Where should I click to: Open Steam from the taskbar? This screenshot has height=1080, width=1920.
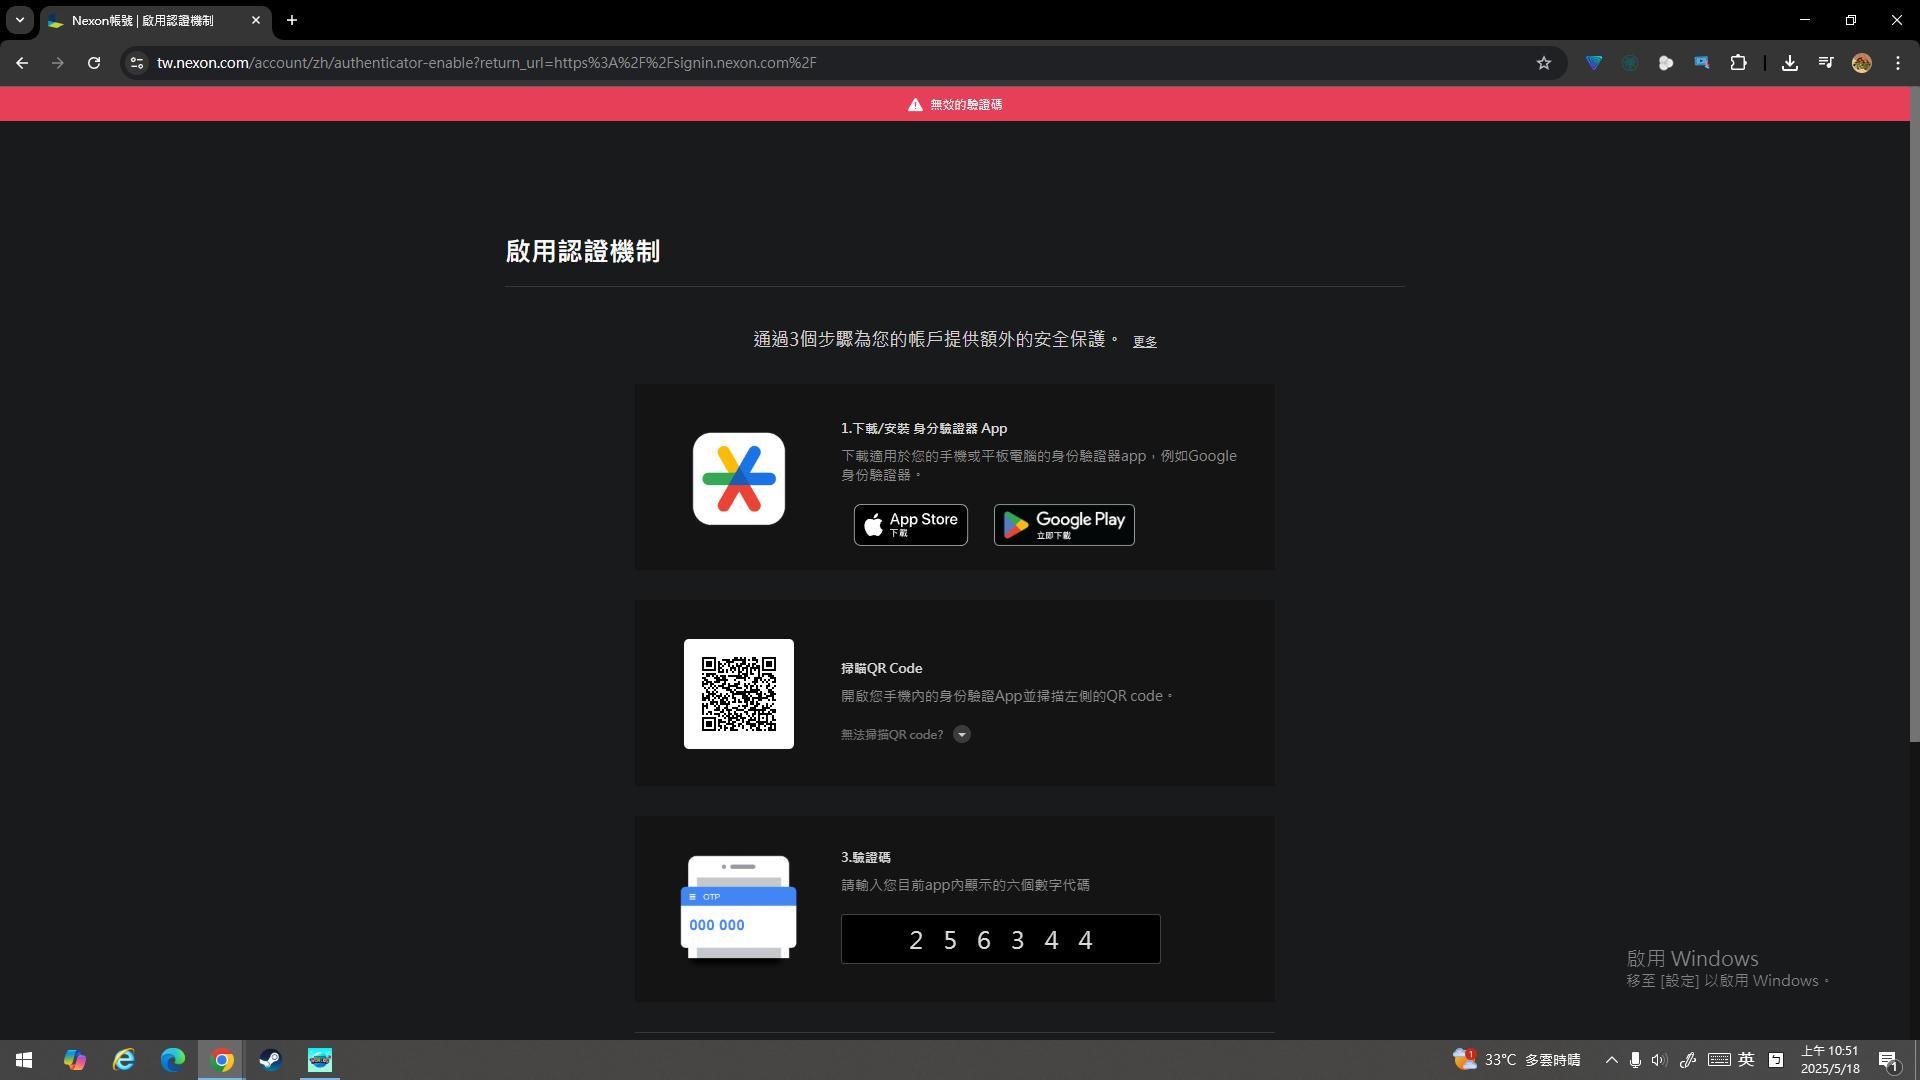point(270,1060)
